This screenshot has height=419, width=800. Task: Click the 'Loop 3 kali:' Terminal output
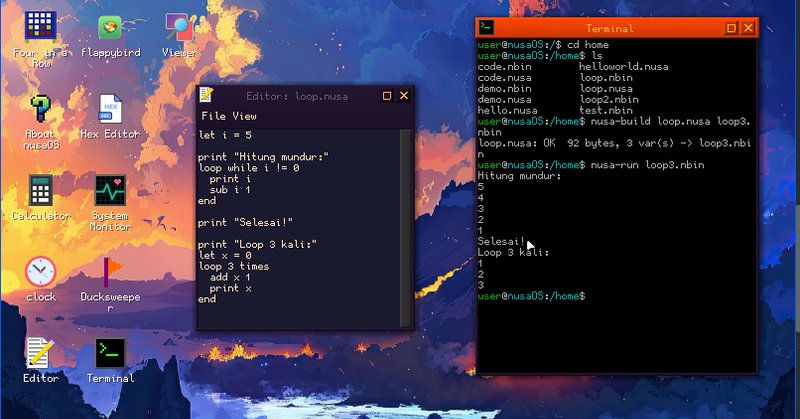[x=513, y=252]
